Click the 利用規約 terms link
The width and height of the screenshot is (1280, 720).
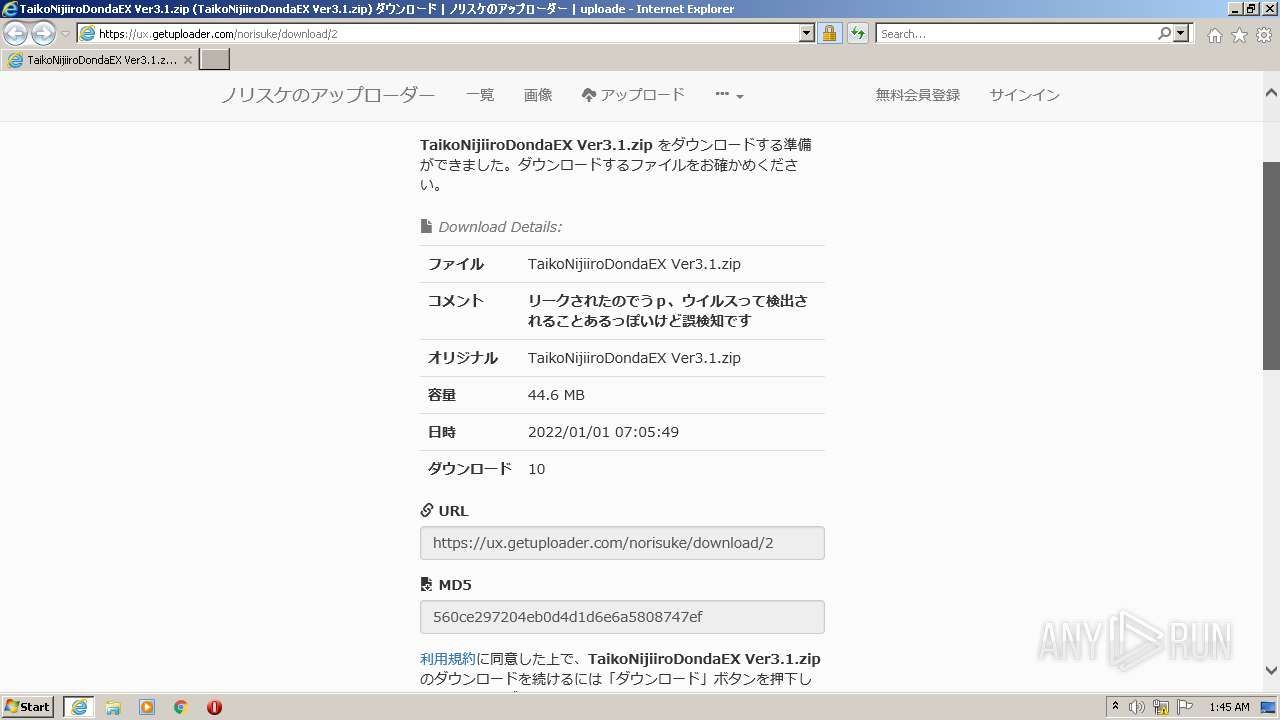(448, 659)
